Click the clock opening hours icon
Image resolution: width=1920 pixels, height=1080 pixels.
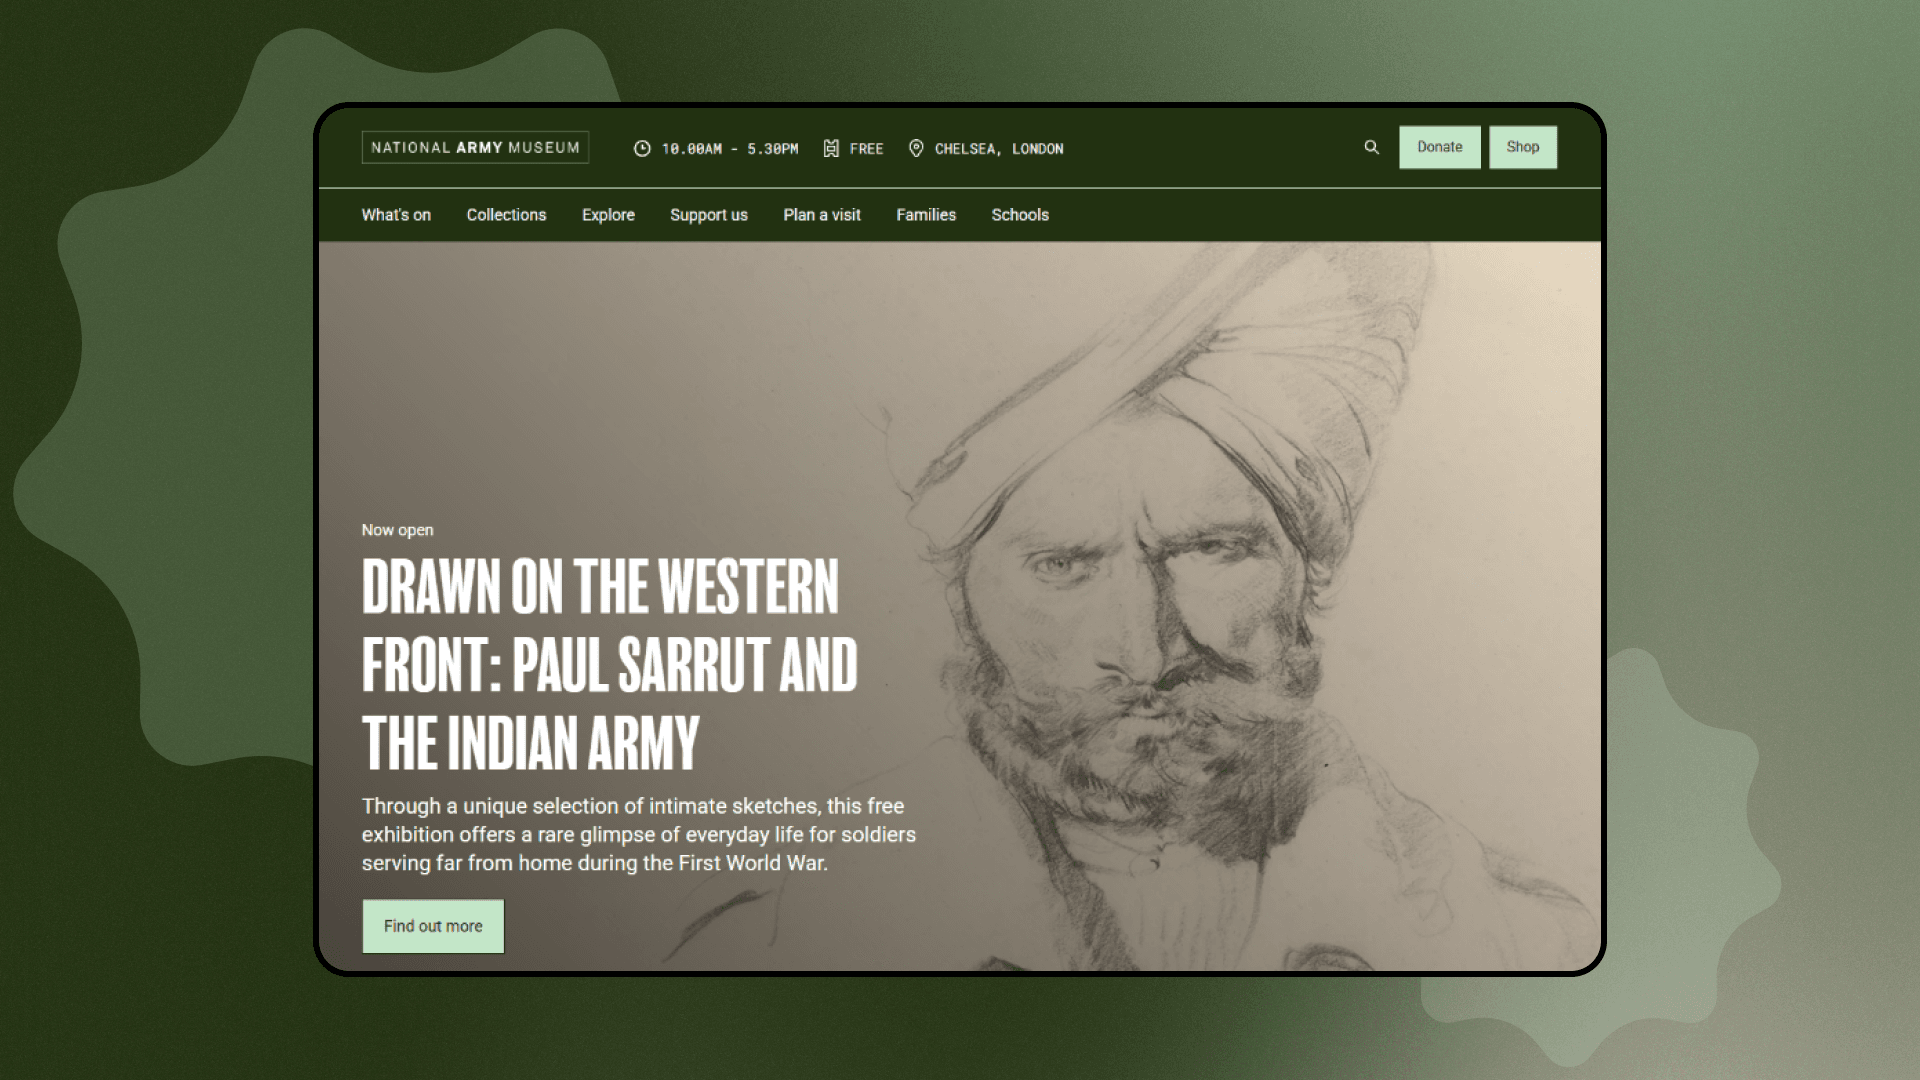pos(642,148)
